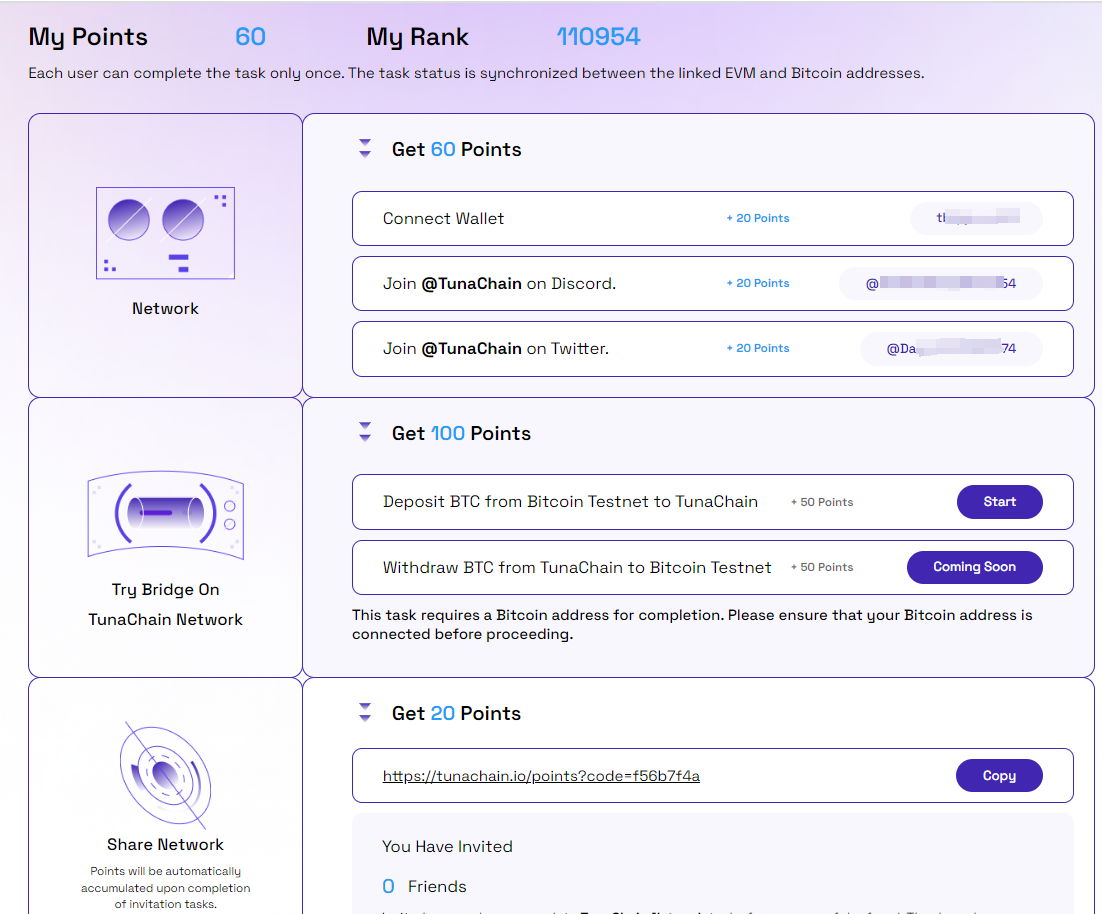This screenshot has width=1102, height=914.
Task: Click the My Points heading
Action: click(88, 37)
